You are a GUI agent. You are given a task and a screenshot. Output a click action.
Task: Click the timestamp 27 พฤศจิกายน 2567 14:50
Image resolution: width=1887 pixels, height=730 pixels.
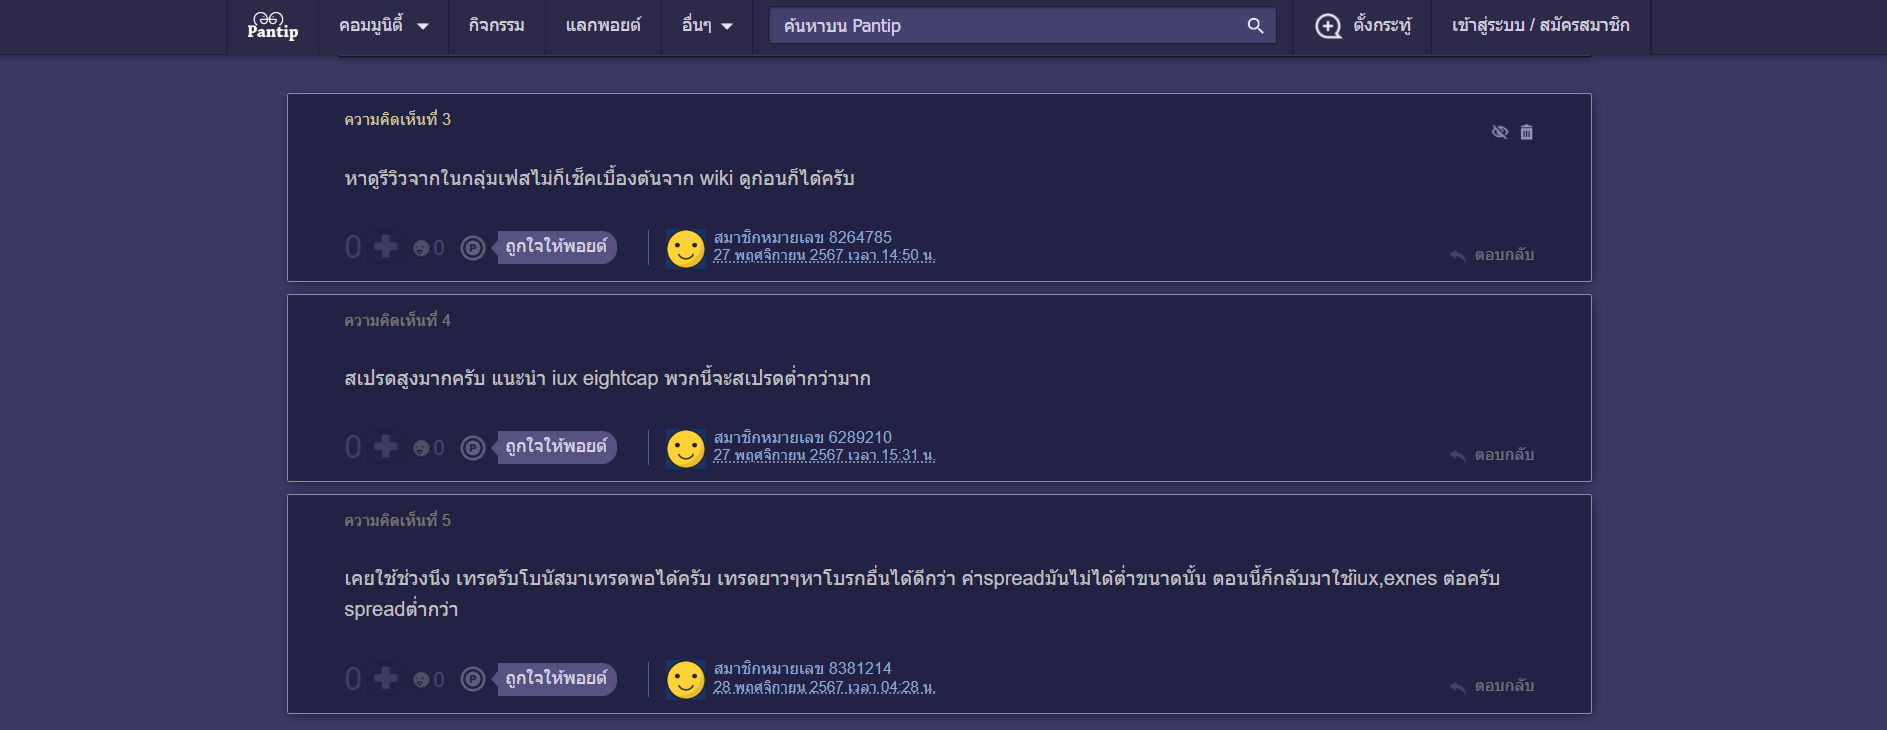tap(824, 256)
